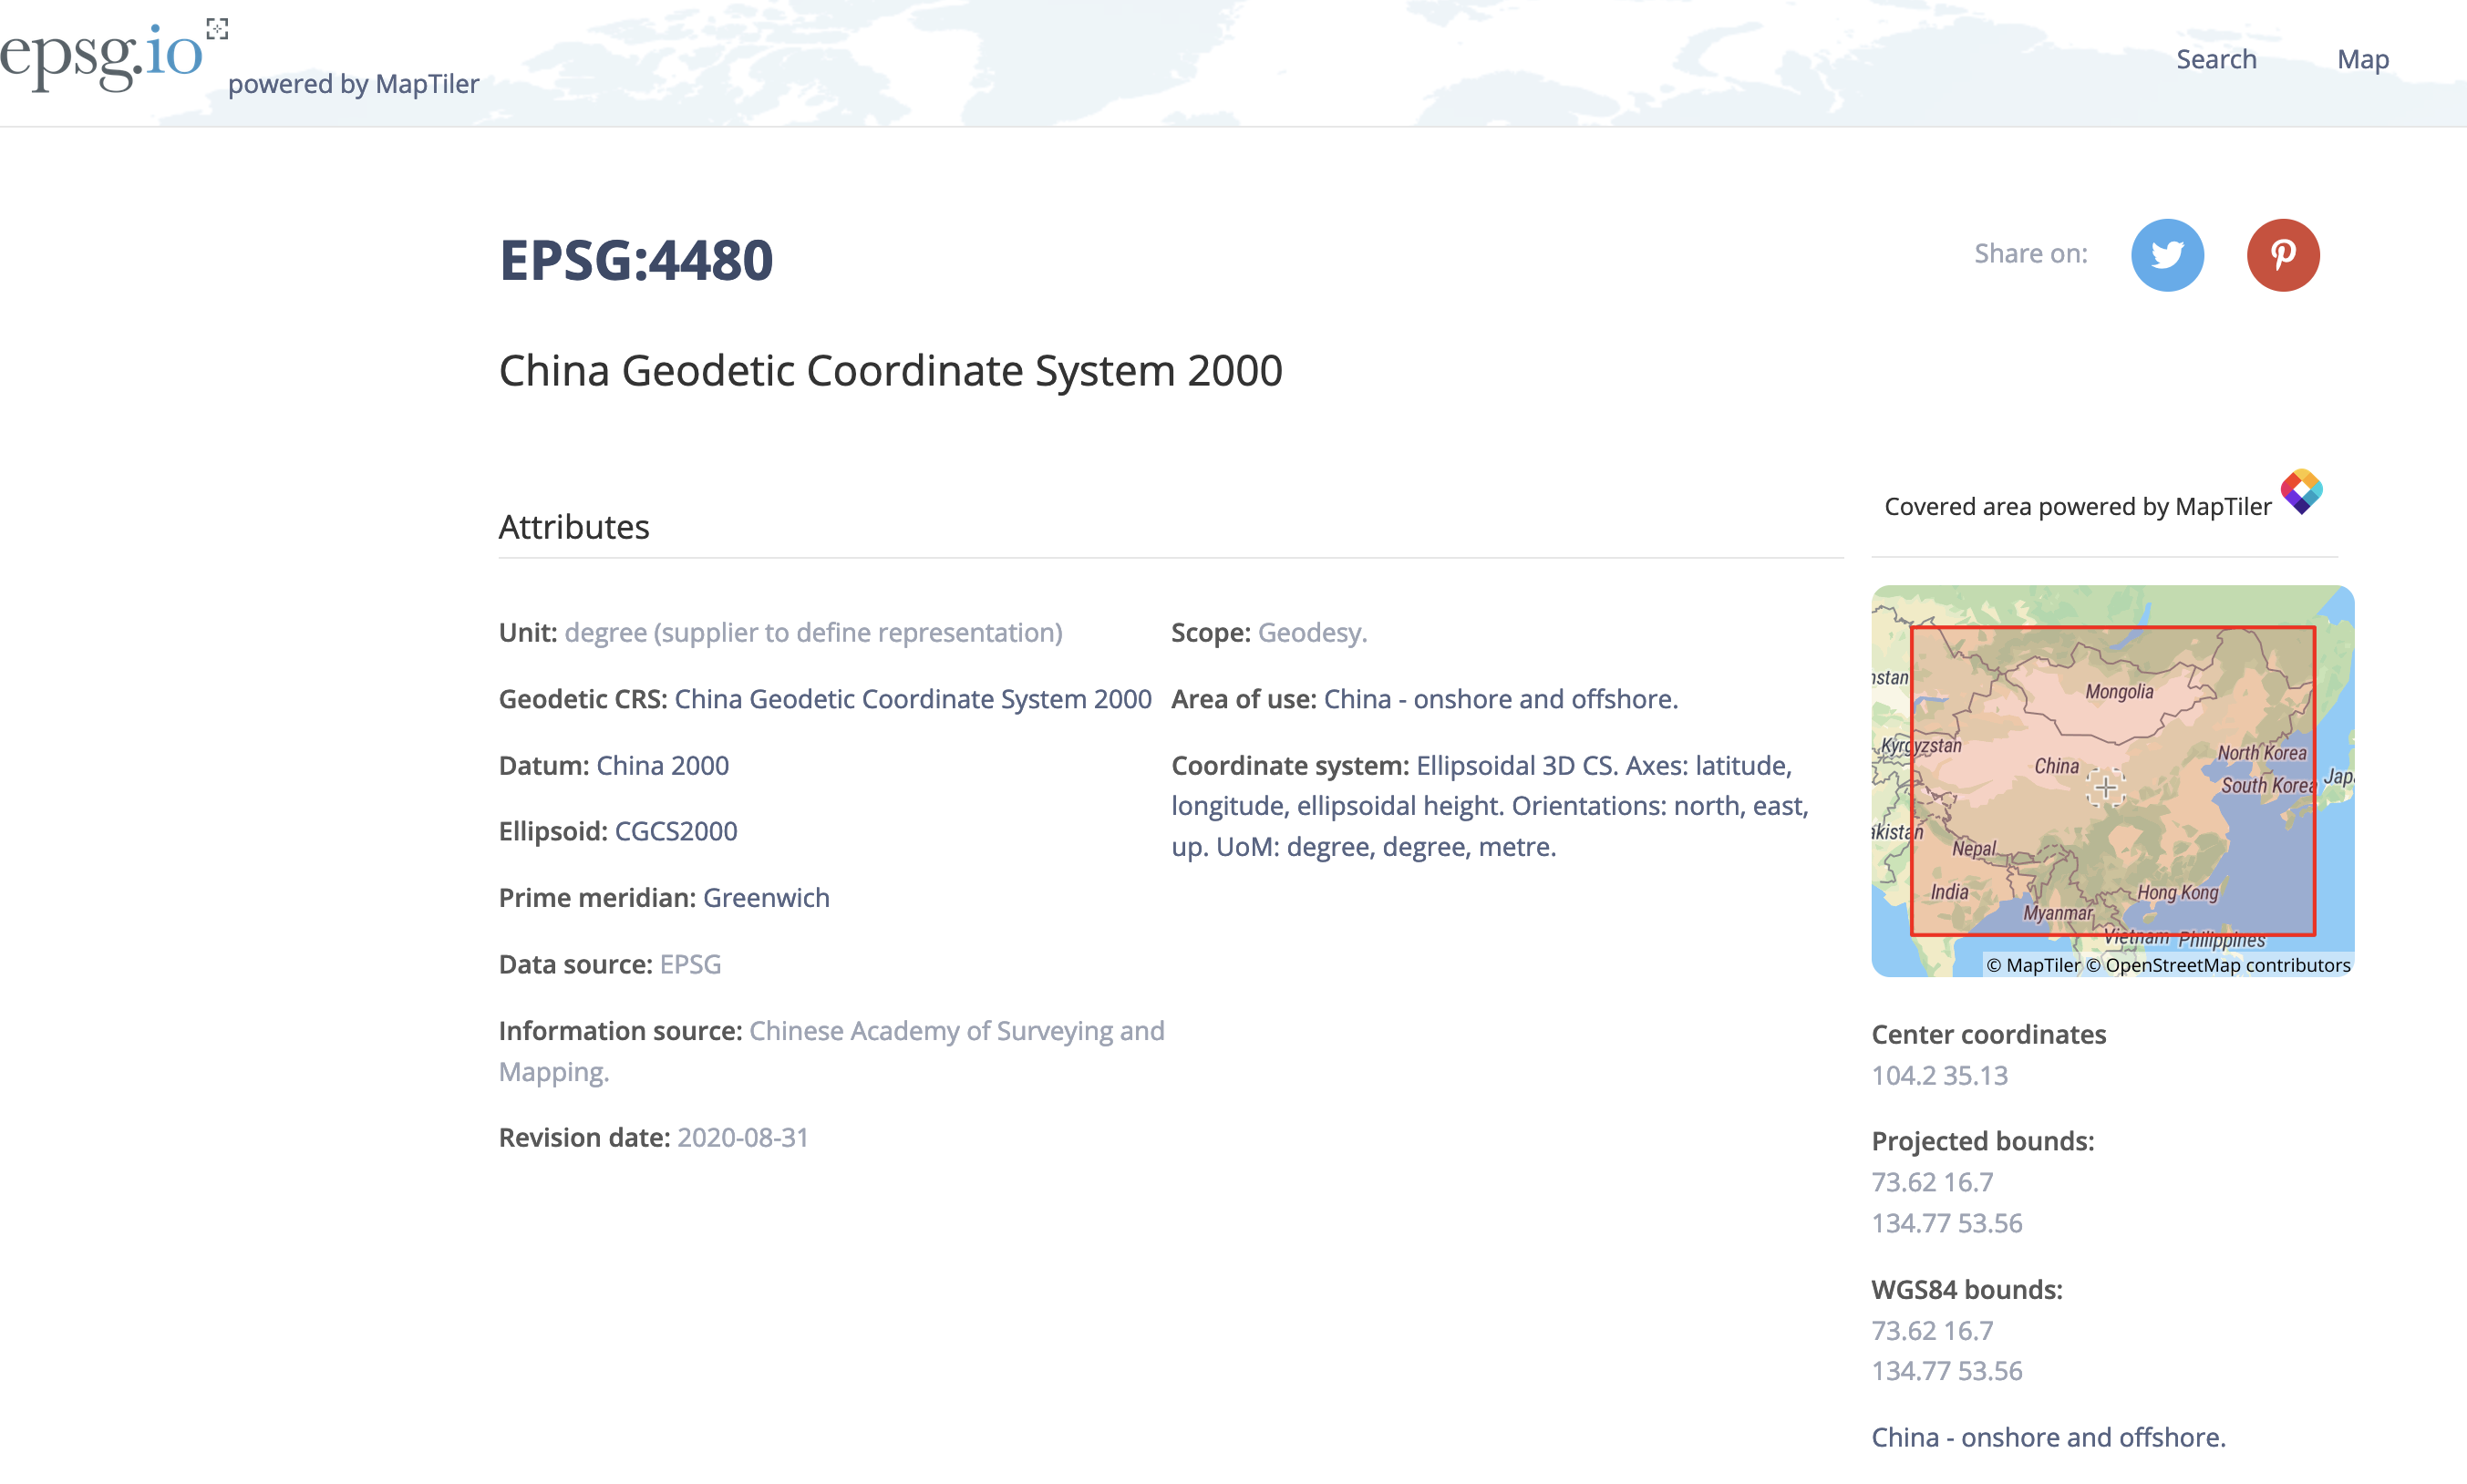Open the CGCS2000 ellipsoid link
This screenshot has height=1484, width=2467.
[675, 831]
